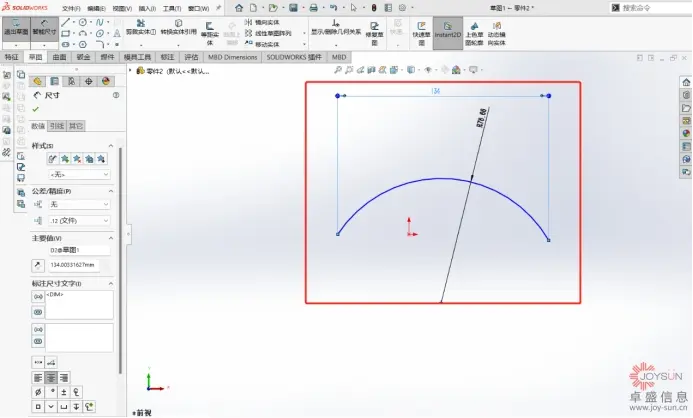693x418 pixels.
Task: Click Move Entities (移动实体)
Action: pos(263,44)
